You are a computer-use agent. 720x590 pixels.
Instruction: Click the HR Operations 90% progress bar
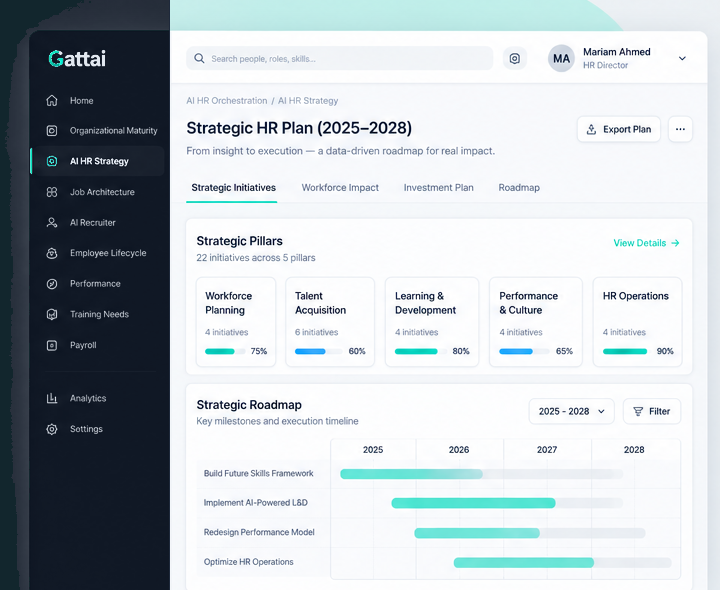click(627, 351)
